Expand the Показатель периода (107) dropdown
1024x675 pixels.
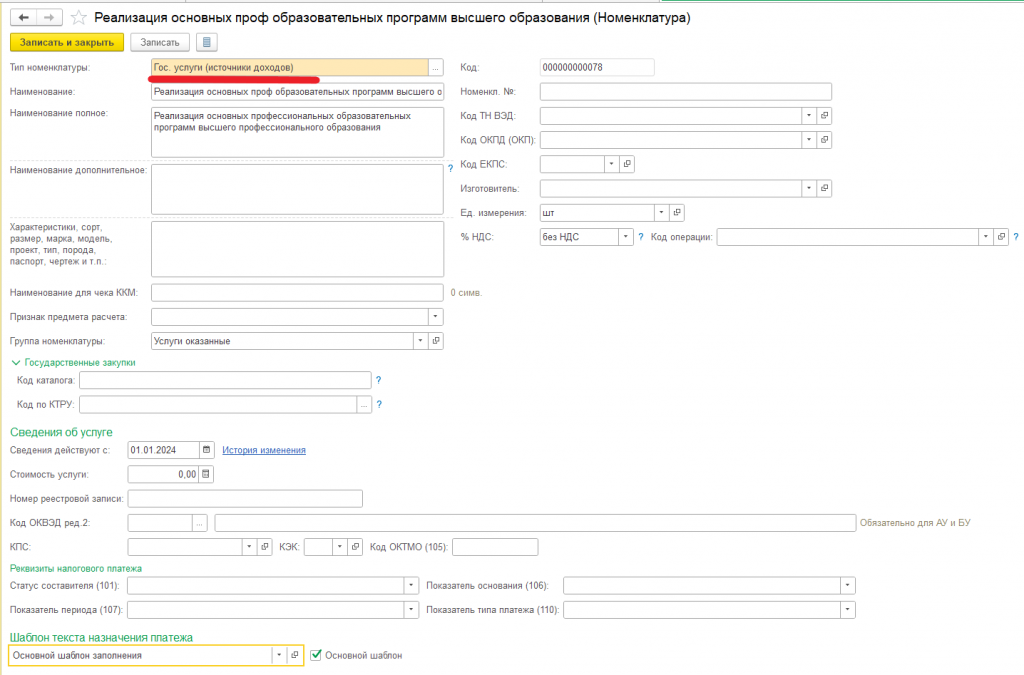411,610
